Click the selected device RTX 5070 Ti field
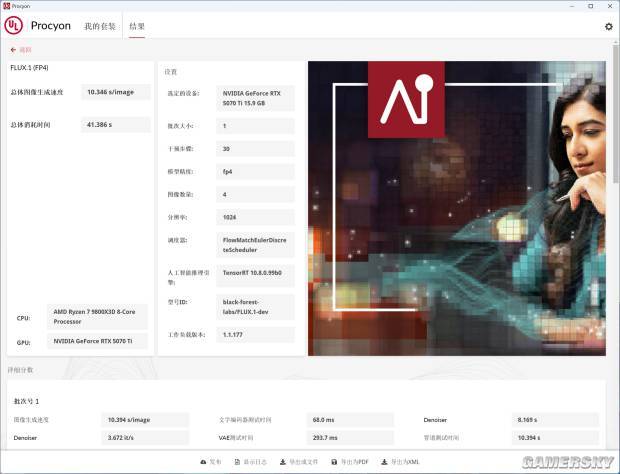This screenshot has height=474, width=620. [255, 98]
